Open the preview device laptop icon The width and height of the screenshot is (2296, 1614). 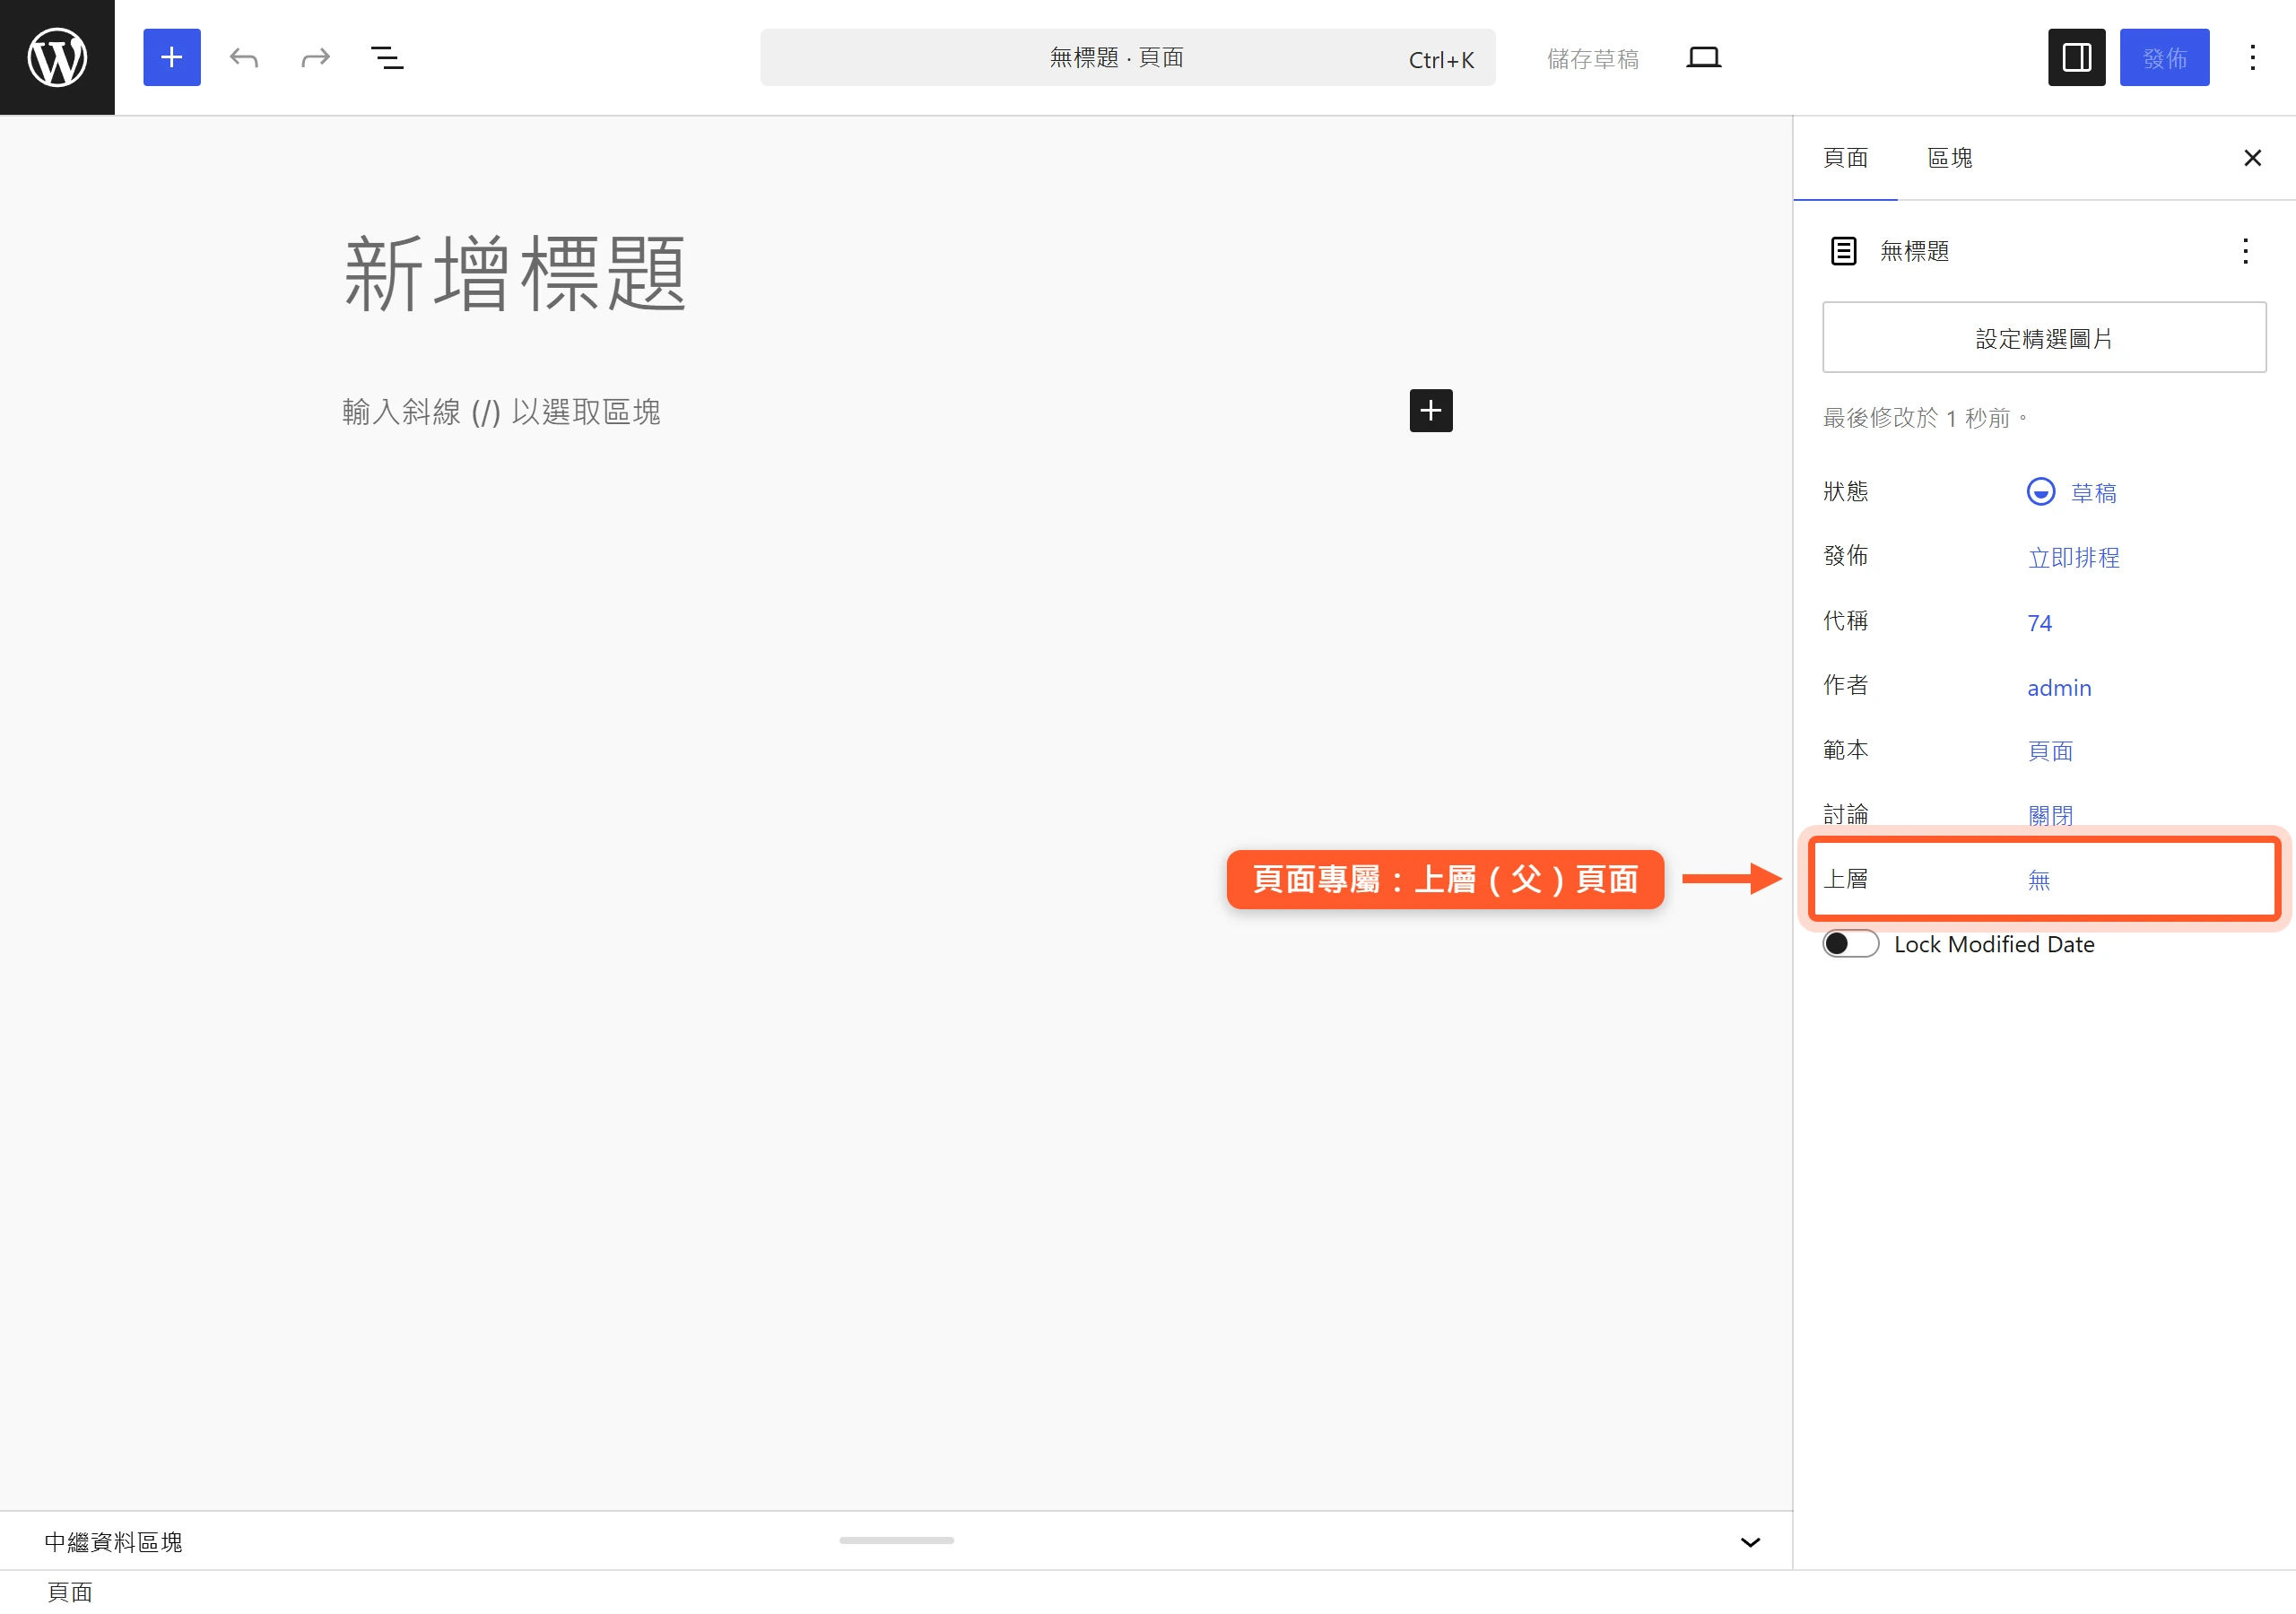[x=1703, y=57]
